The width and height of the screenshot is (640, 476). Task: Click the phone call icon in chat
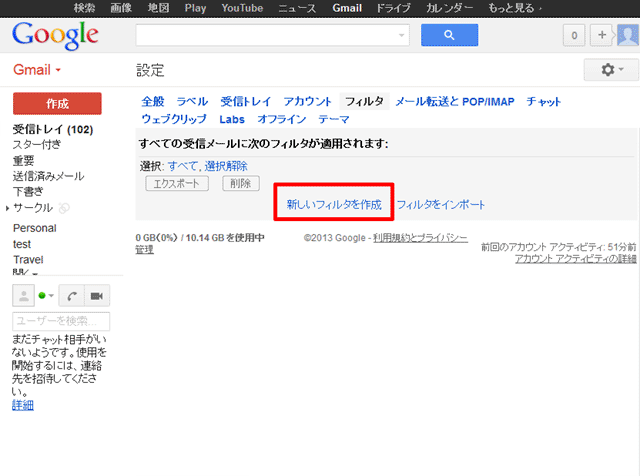click(x=72, y=295)
